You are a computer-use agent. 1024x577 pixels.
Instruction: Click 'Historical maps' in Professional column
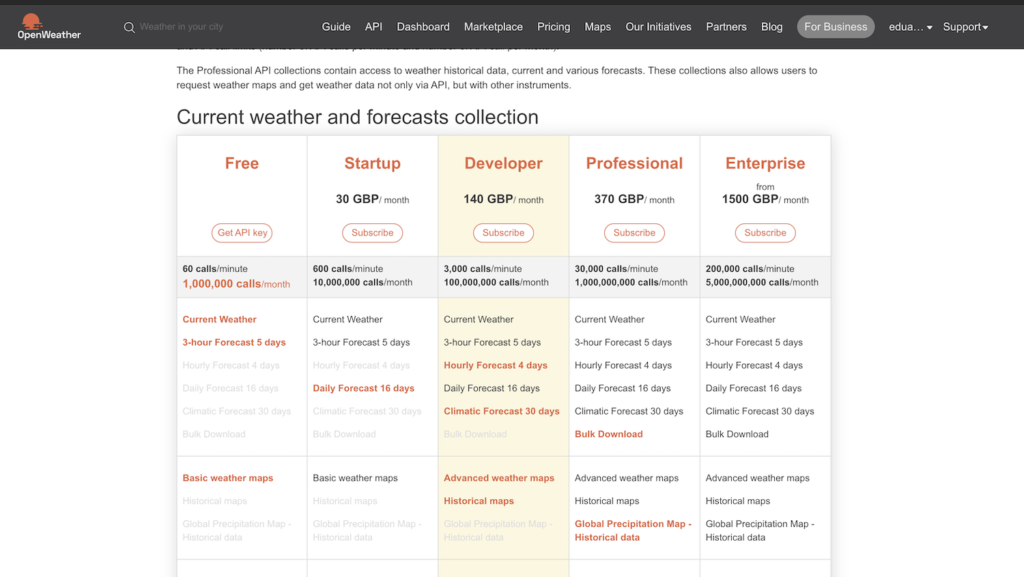tap(607, 501)
